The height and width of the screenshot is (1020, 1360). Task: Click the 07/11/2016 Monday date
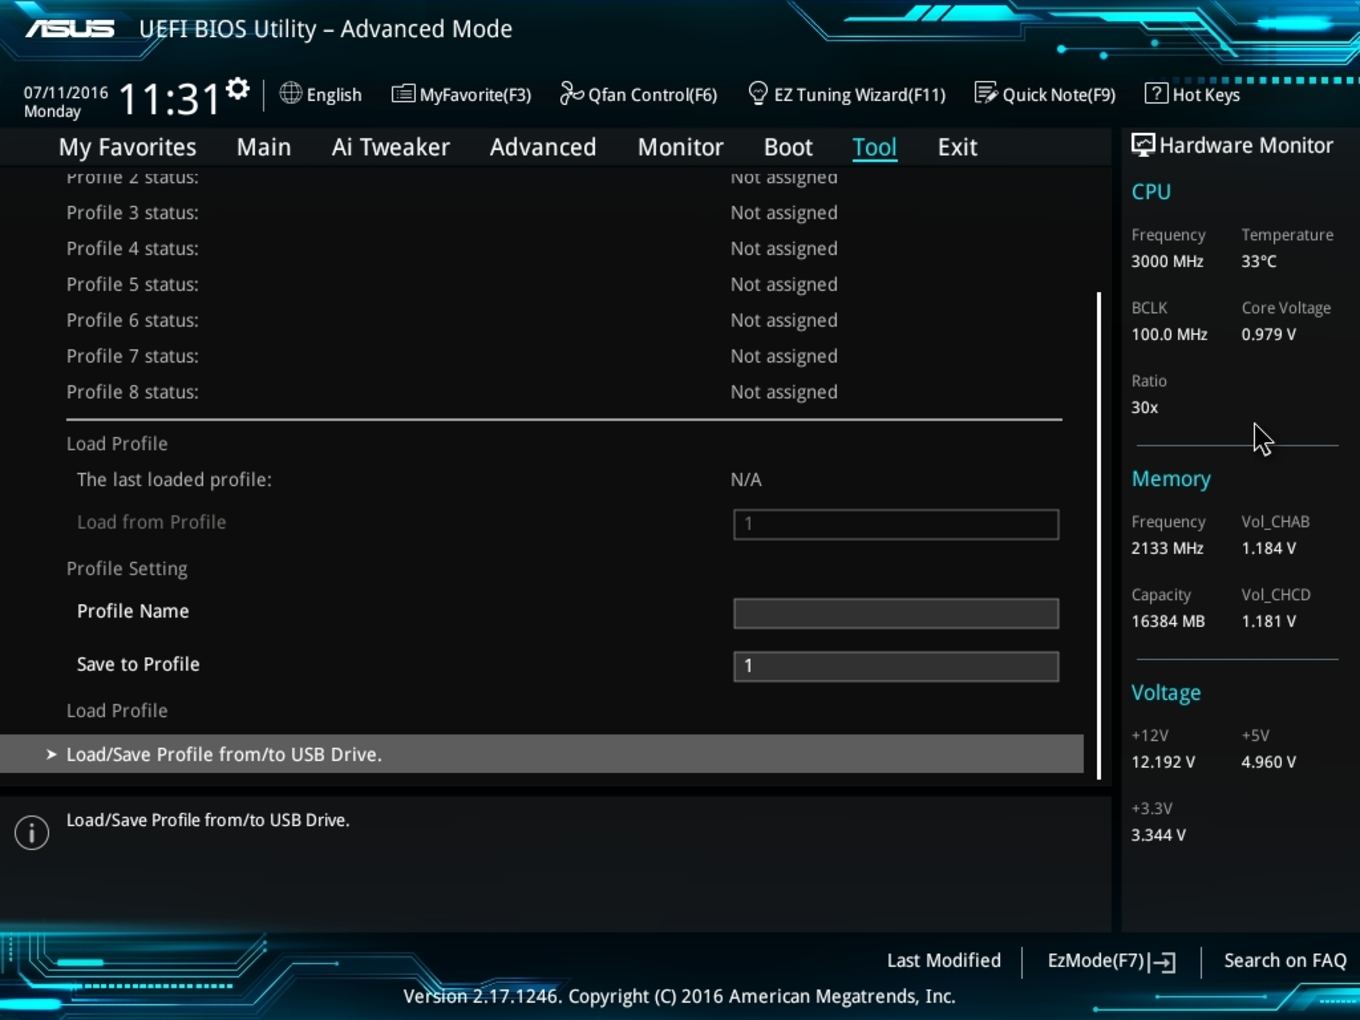tap(66, 101)
